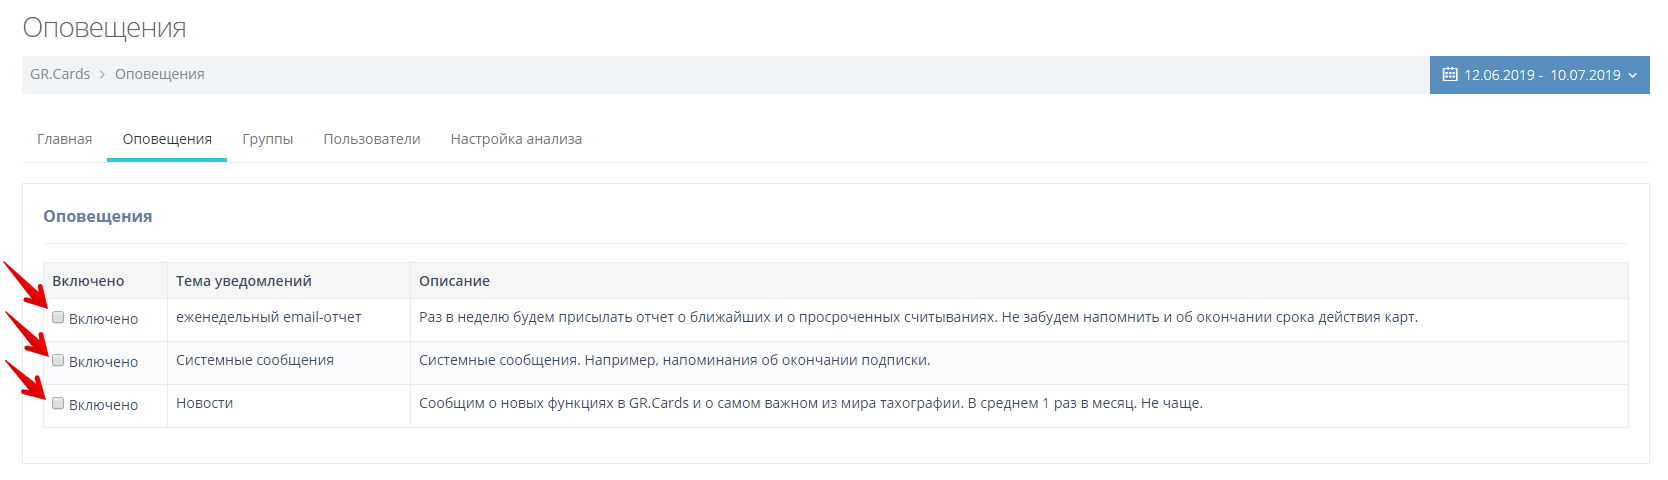Open the Группы tab

point(267,139)
